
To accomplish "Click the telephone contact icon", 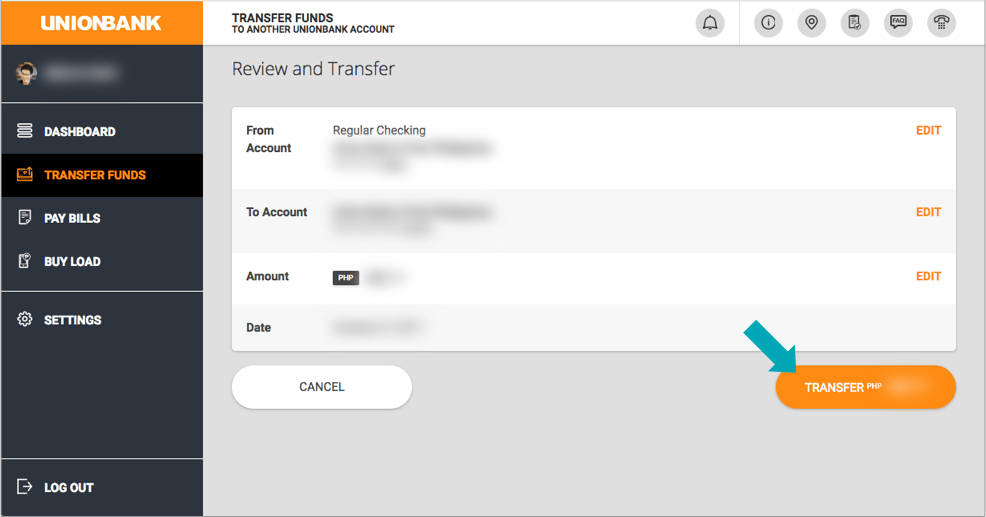I will pos(941,23).
